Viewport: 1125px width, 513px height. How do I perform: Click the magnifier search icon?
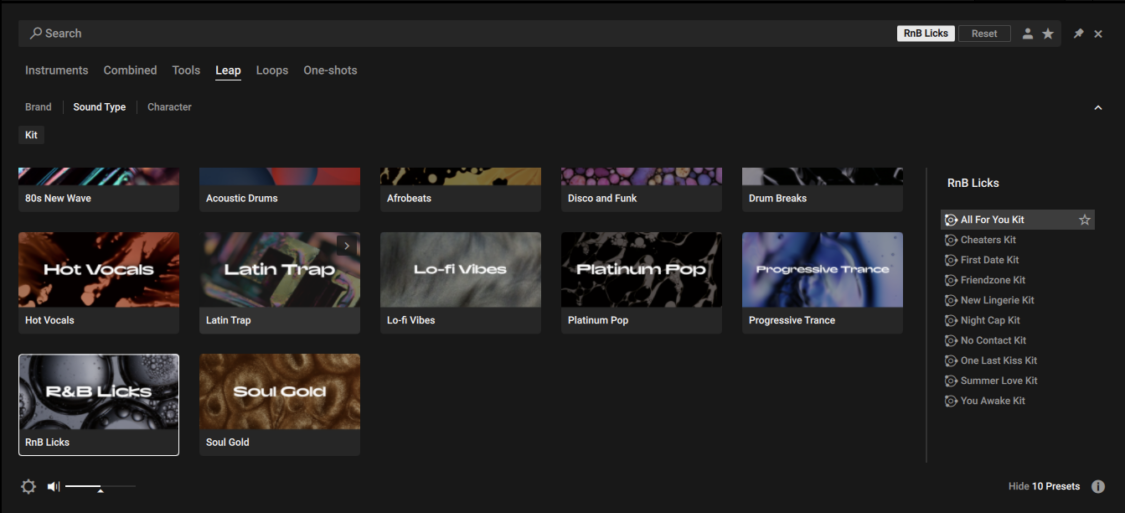36,33
